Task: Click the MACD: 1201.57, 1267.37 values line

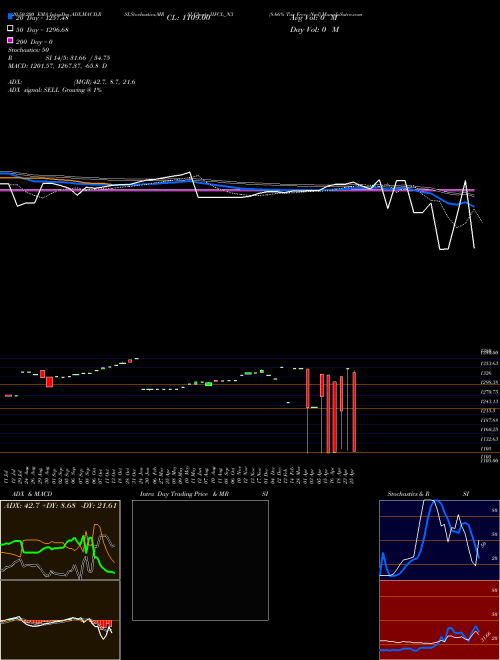Action: (57, 66)
